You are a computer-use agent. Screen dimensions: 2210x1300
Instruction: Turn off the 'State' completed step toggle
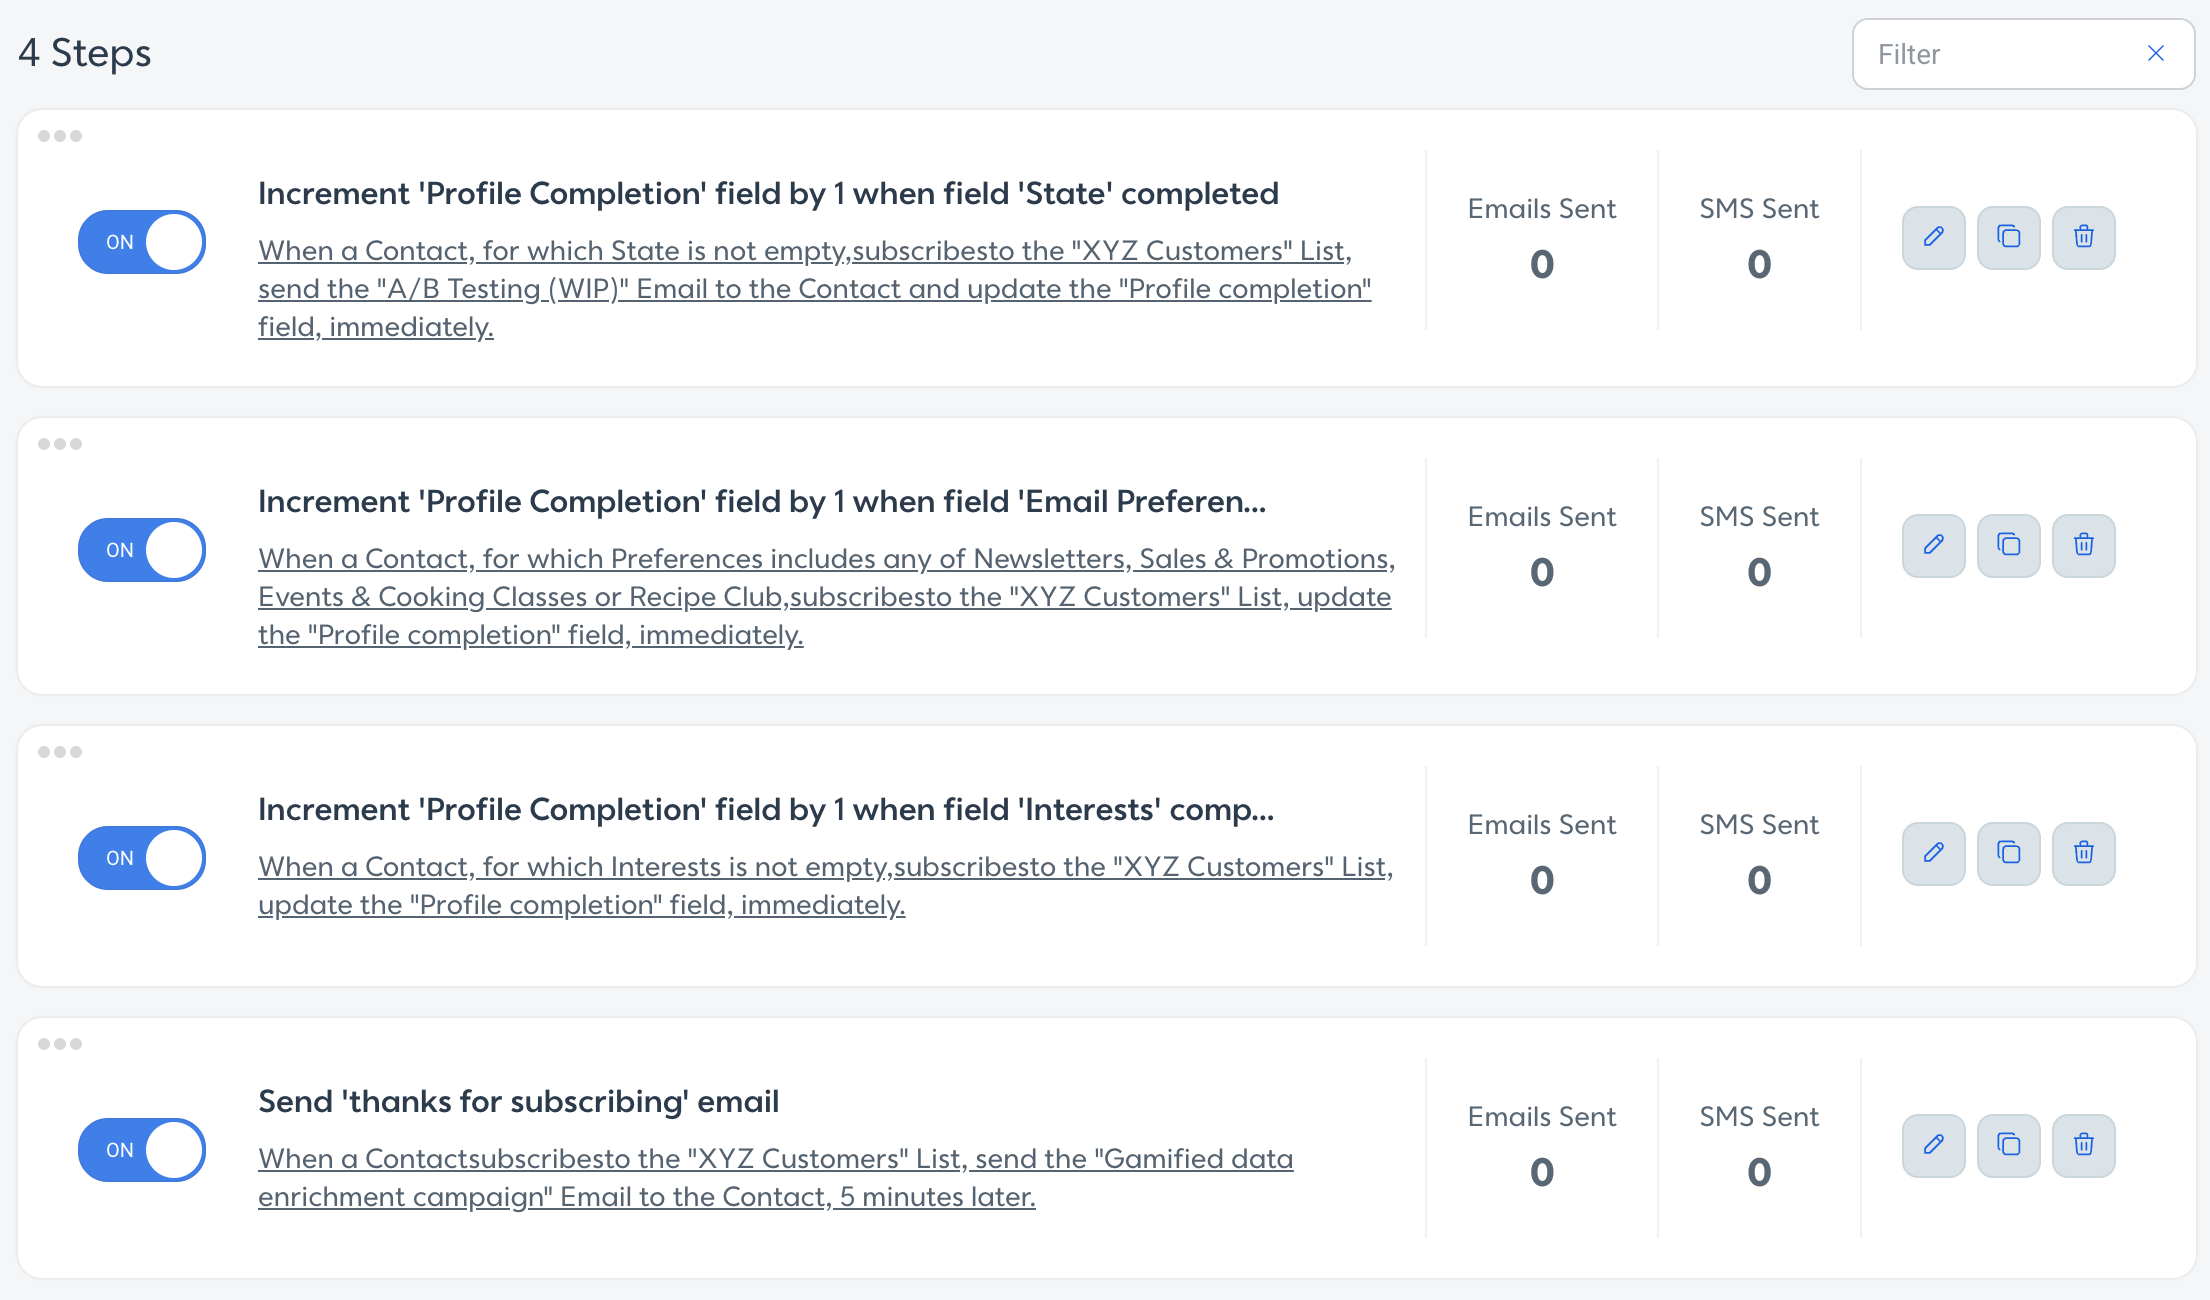point(142,242)
